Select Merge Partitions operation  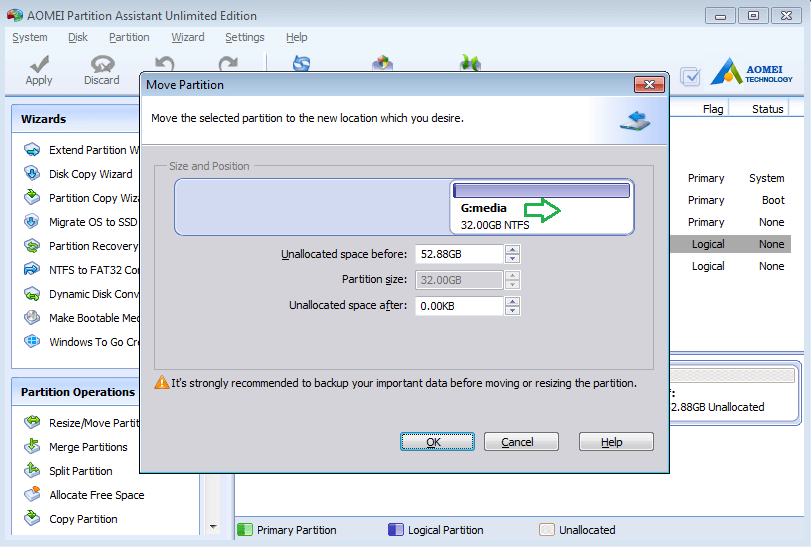[x=76, y=447]
